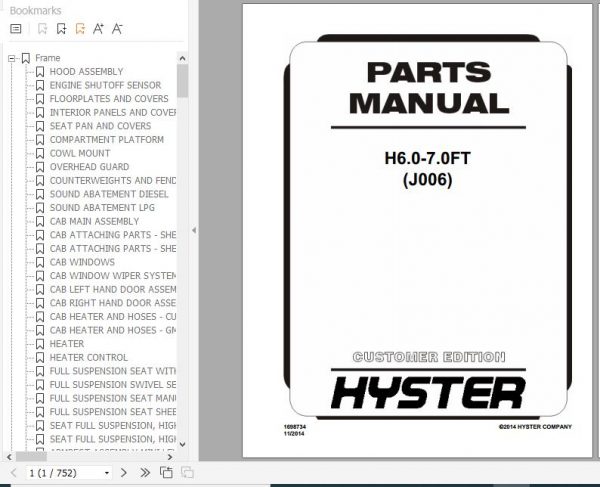Viewport: 600px width, 487px height.
Task: Click bookmark icon beside HOOD ASSEMBLY
Action: pos(40,72)
